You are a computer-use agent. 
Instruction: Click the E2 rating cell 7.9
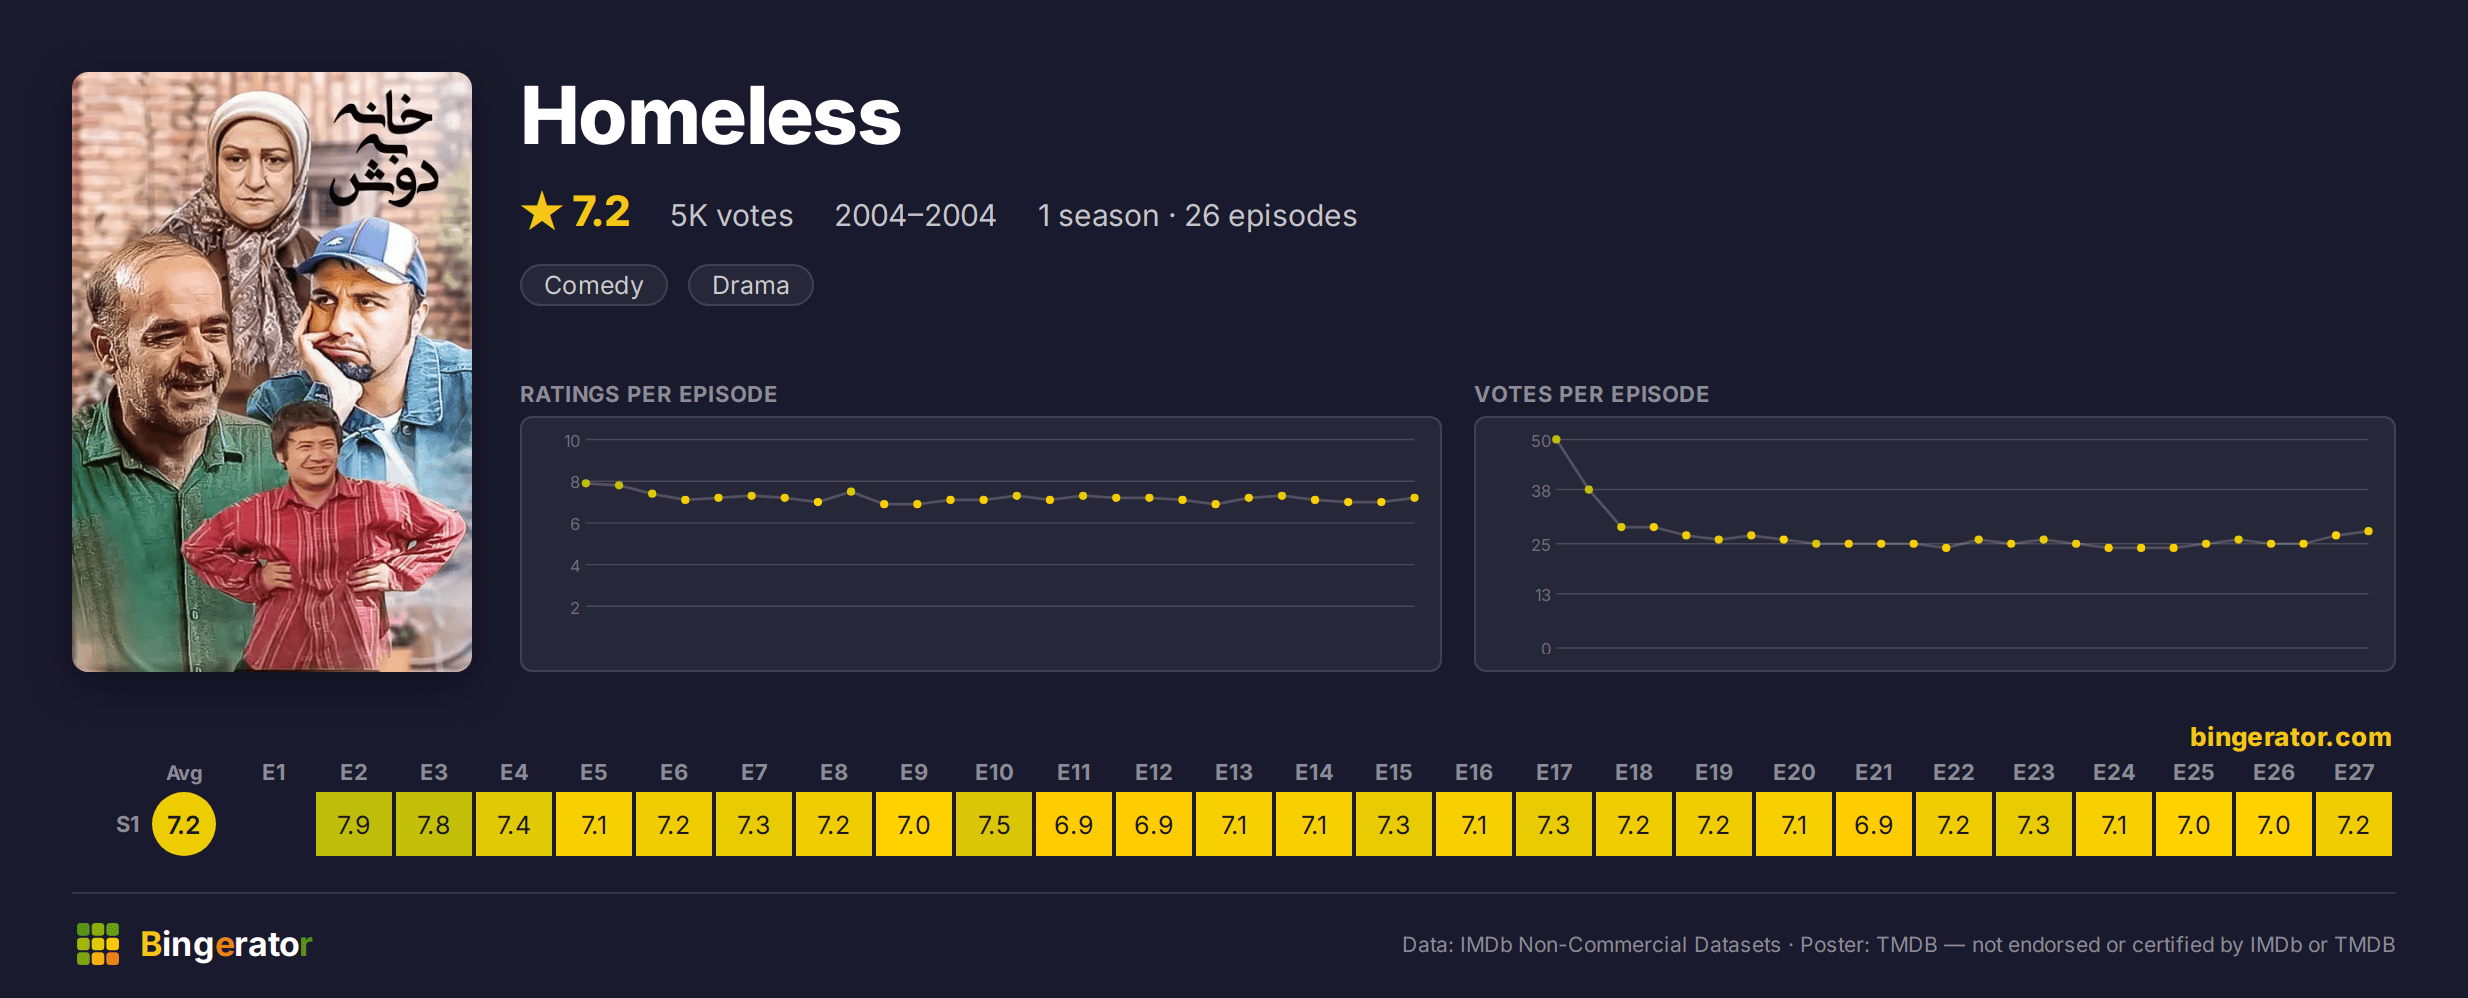coord(354,824)
